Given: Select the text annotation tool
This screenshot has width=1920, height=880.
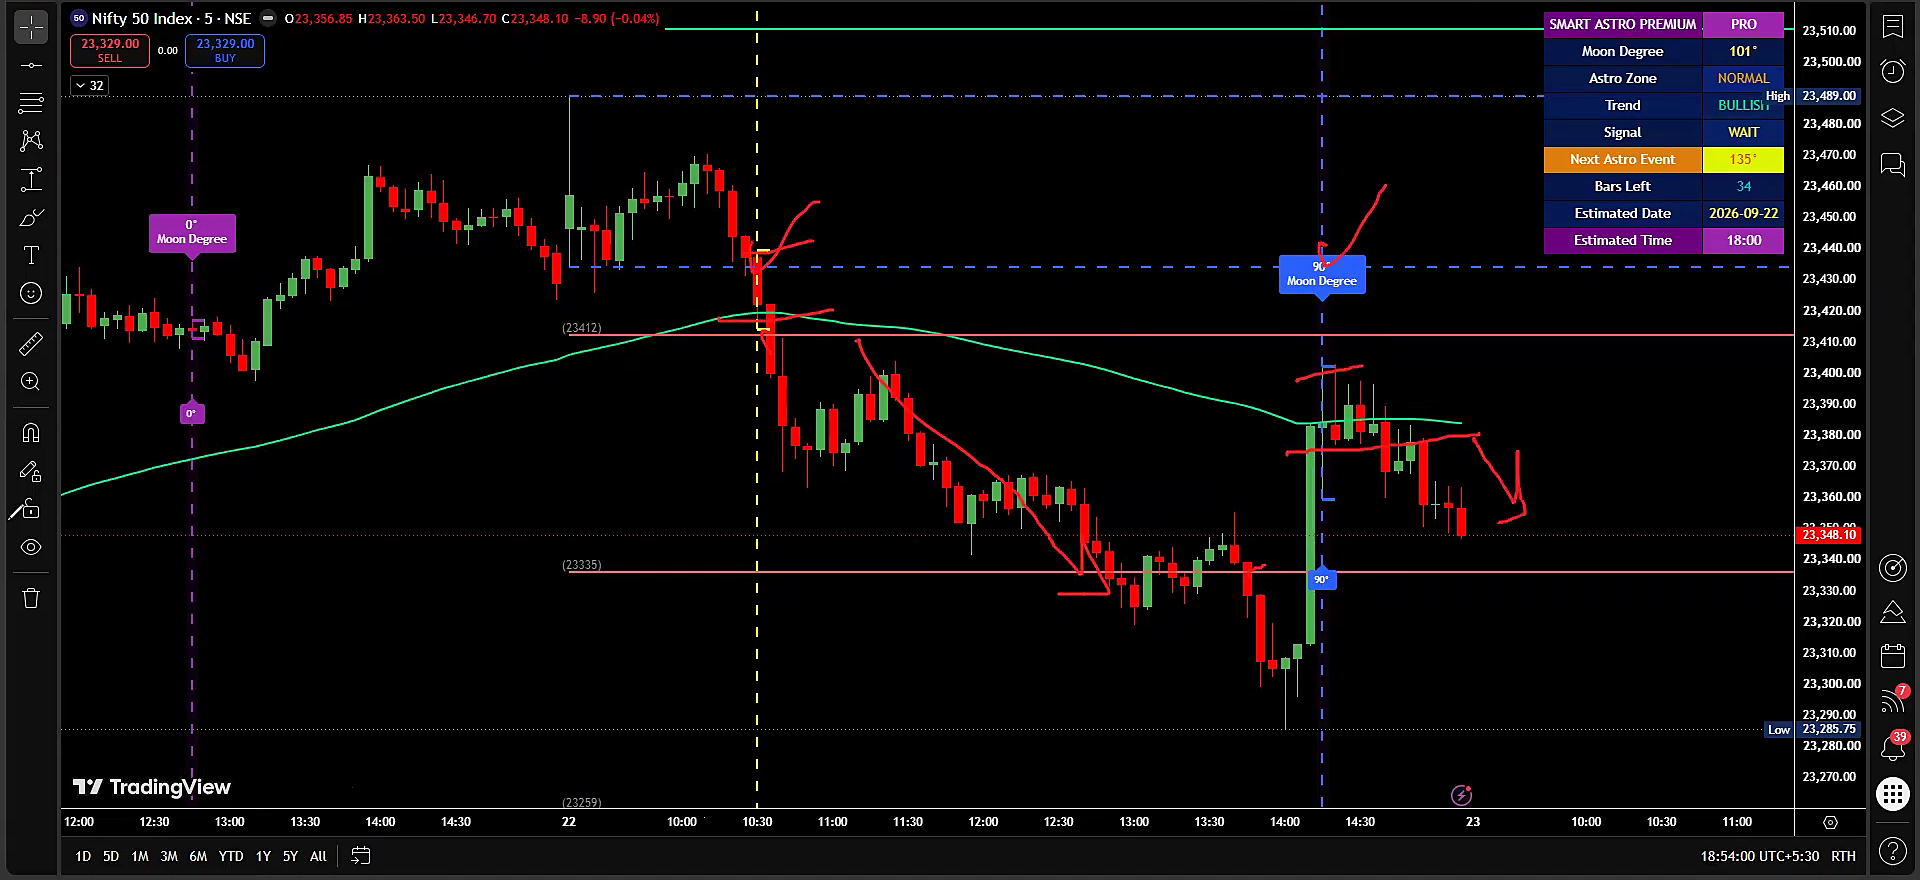Looking at the screenshot, I should 31,255.
